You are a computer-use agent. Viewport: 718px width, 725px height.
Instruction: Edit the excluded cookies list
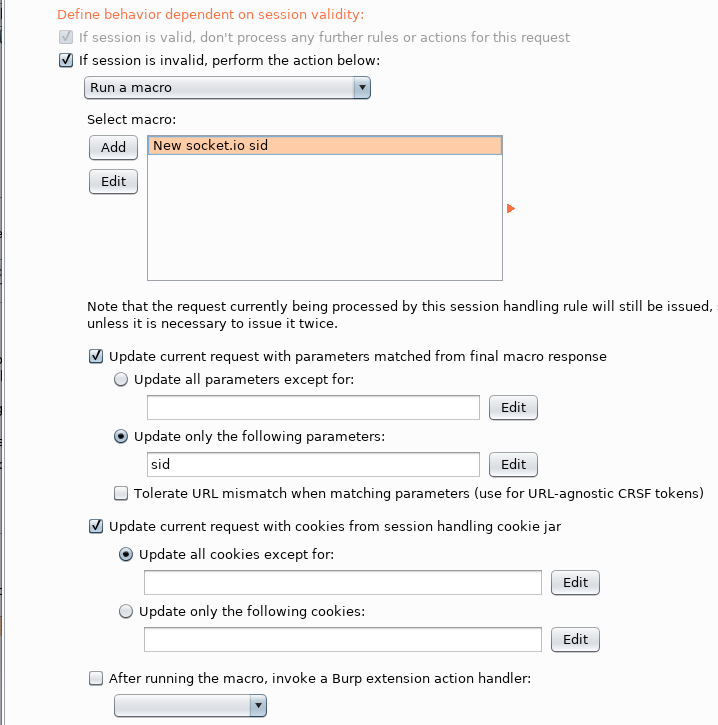pyautogui.click(x=575, y=583)
